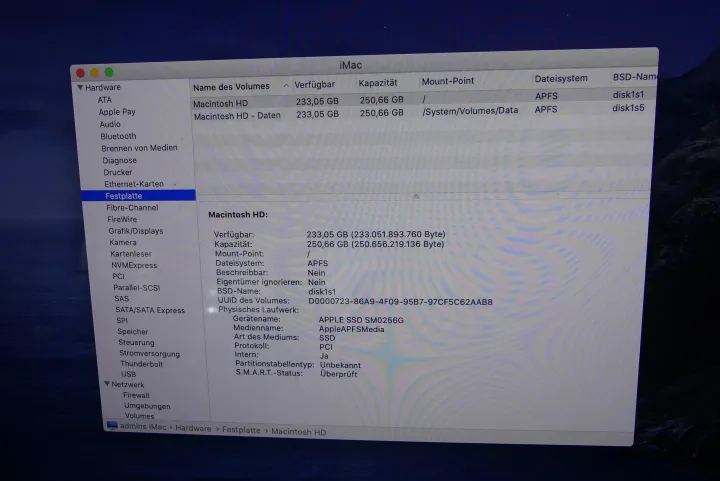This screenshot has height=481, width=720.
Task: Select the Macintosh HD - Daten row
Action: pyautogui.click(x=423, y=112)
